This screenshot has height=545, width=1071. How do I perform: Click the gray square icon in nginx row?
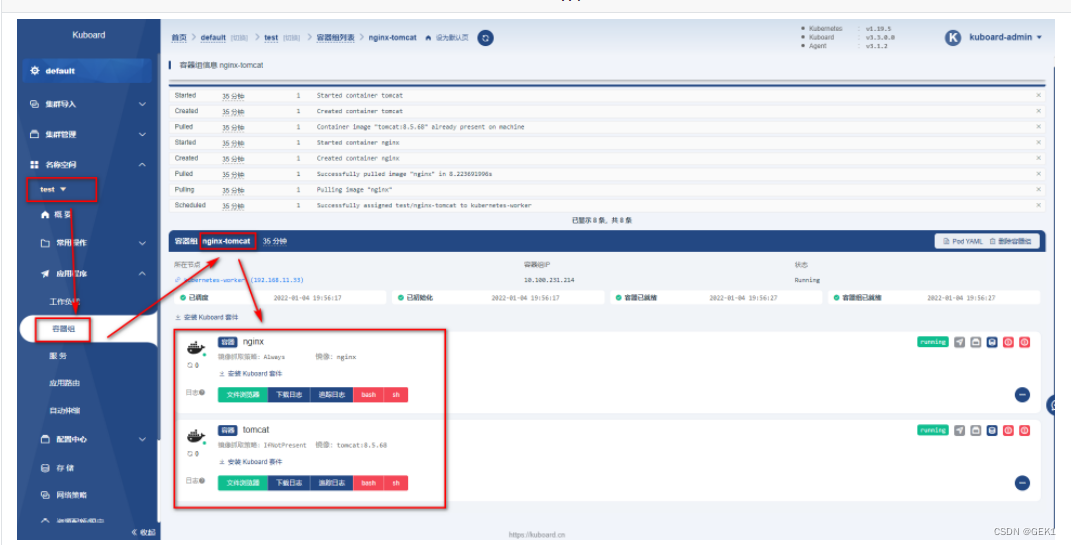pos(976,342)
